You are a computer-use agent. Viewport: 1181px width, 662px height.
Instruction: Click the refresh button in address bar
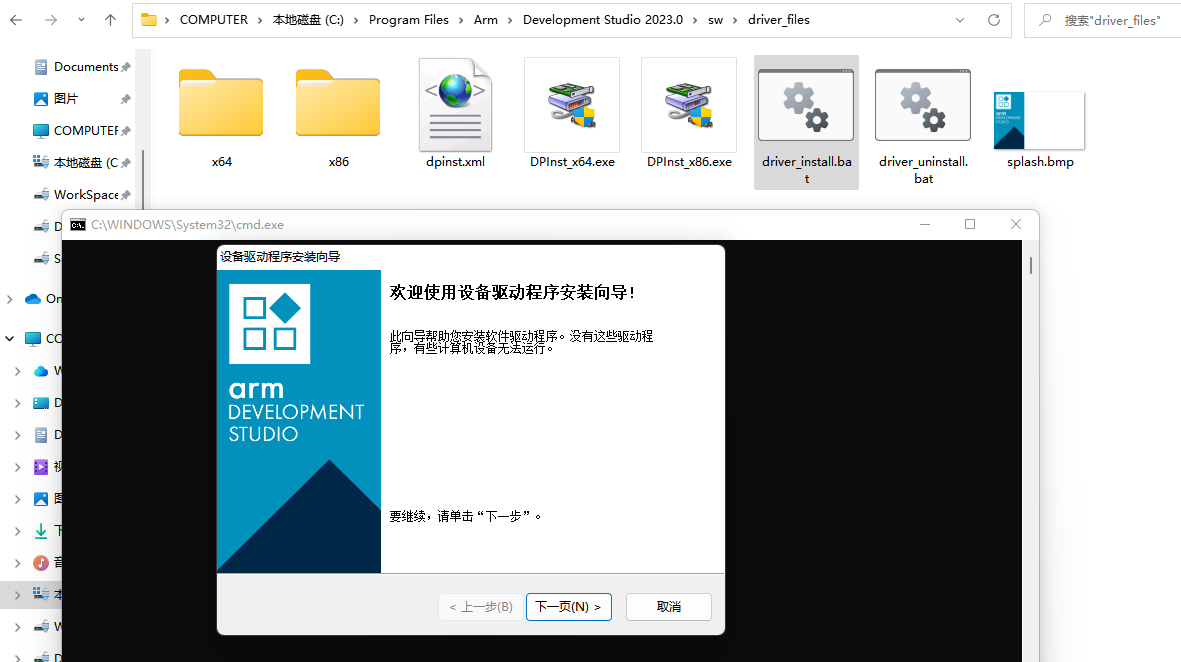tap(993, 20)
